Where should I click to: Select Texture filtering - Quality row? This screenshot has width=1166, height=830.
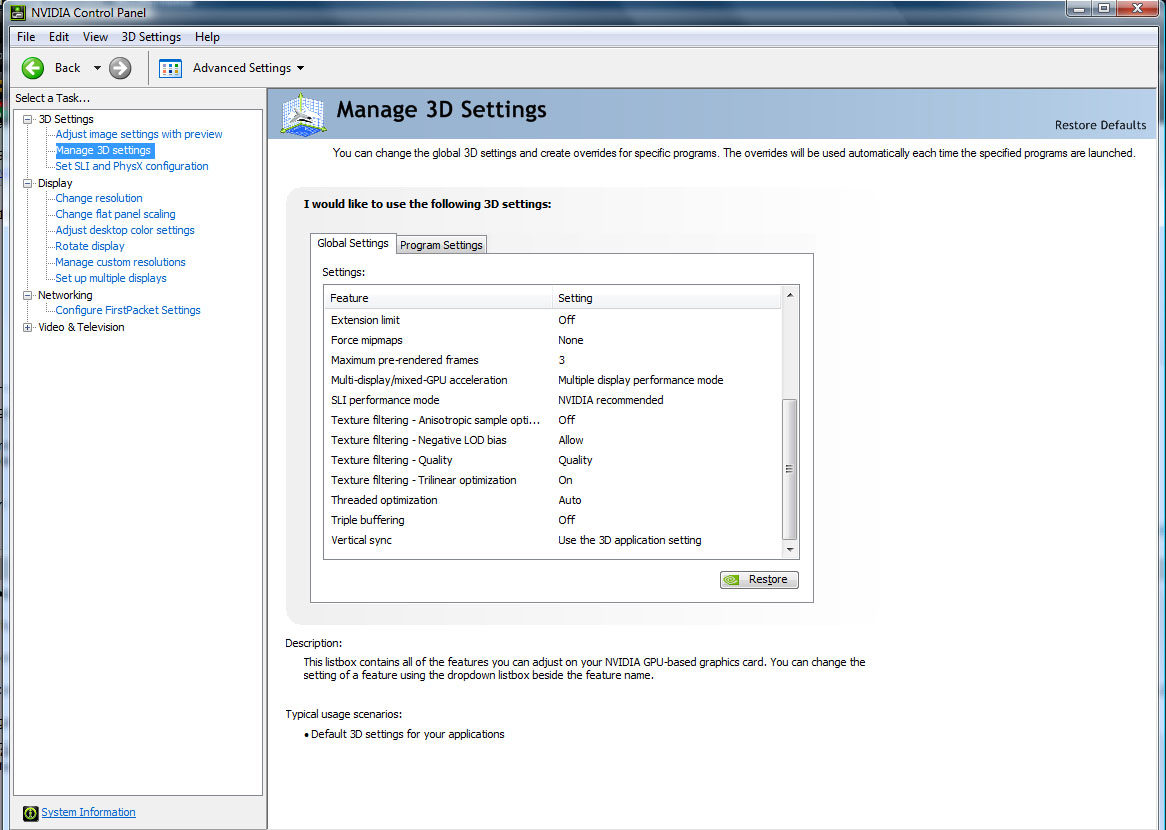point(553,460)
